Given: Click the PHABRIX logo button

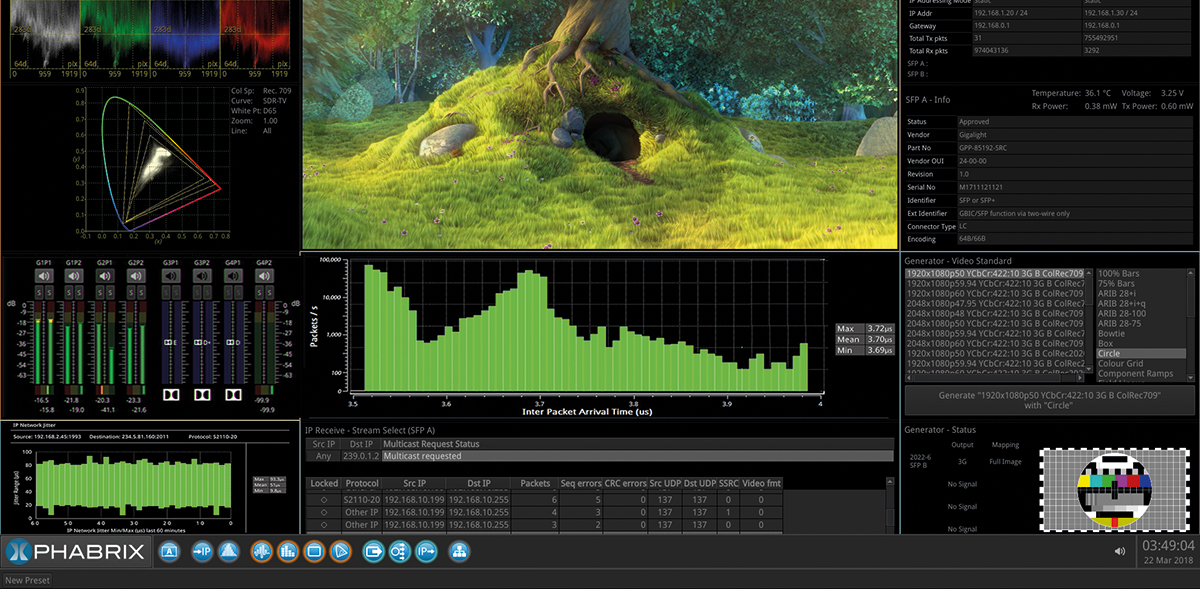Looking at the screenshot, I should (77, 551).
